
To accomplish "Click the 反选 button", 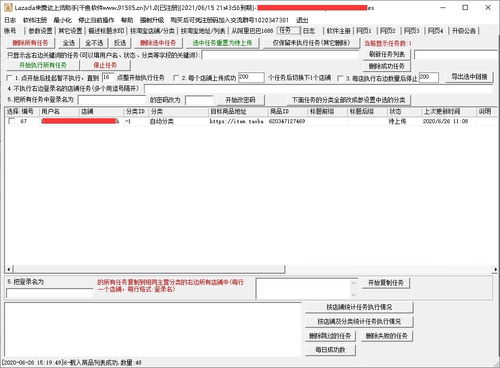I will click(x=120, y=43).
